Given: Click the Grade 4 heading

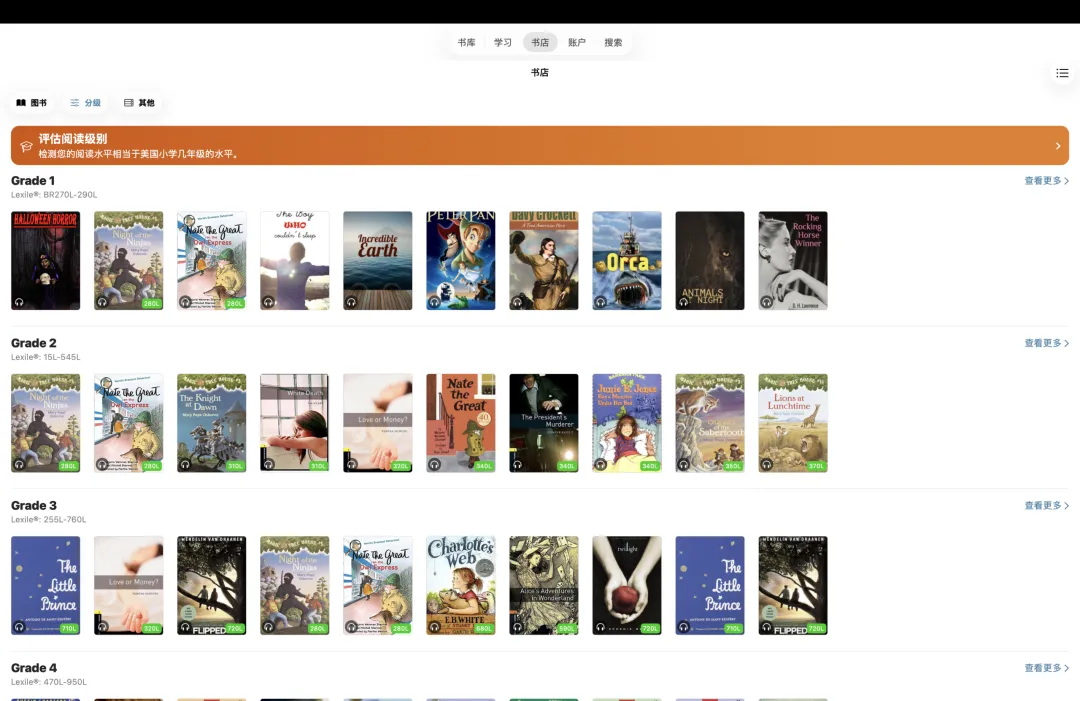Looking at the screenshot, I should tap(34, 669).
